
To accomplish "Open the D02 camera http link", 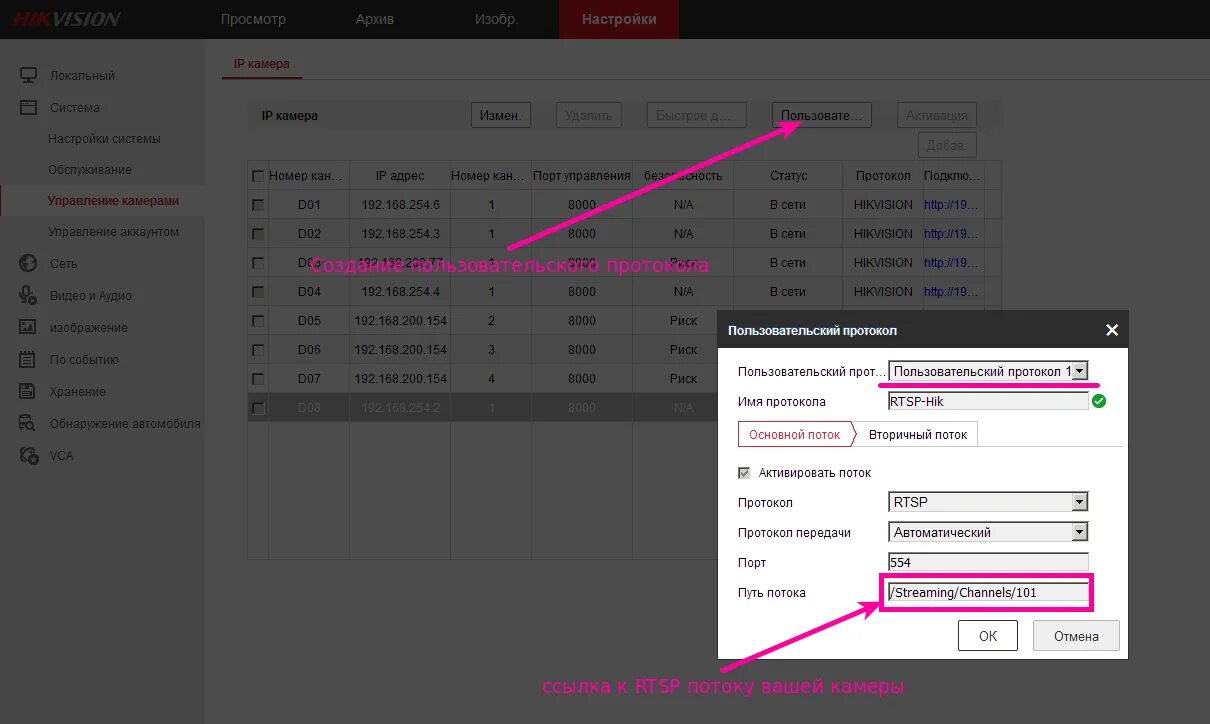I will tap(951, 234).
